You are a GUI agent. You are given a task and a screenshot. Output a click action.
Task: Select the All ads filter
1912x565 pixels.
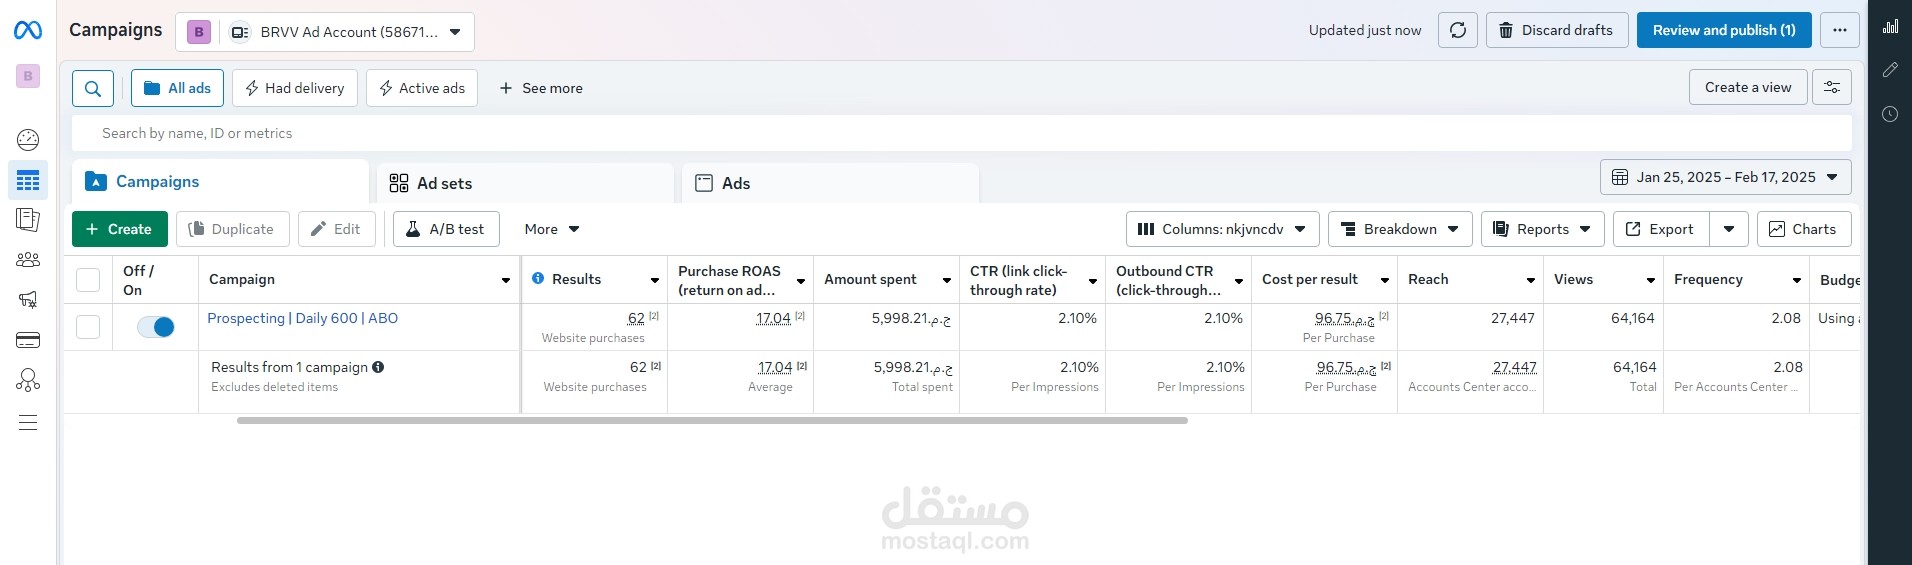click(x=177, y=88)
